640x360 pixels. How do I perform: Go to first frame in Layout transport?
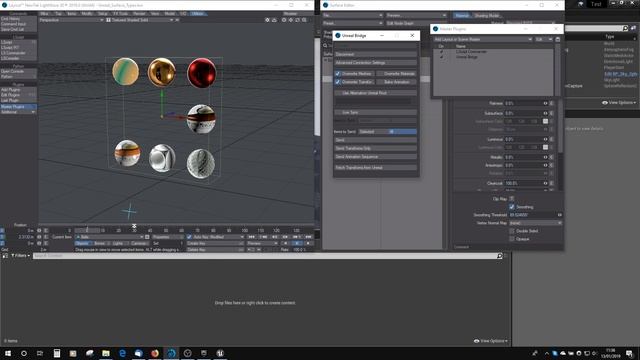pyautogui.click(x=251, y=237)
